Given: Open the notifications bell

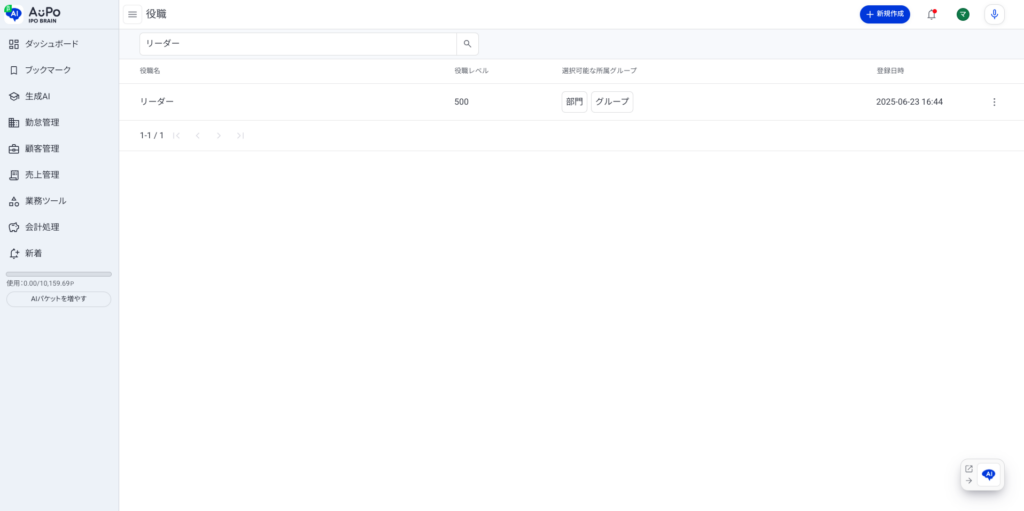Looking at the screenshot, I should (x=931, y=14).
